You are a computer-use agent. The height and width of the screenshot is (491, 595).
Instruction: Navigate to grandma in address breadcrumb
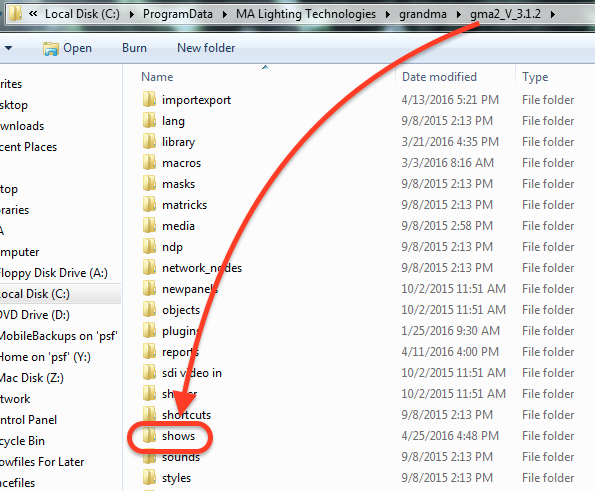[x=422, y=14]
